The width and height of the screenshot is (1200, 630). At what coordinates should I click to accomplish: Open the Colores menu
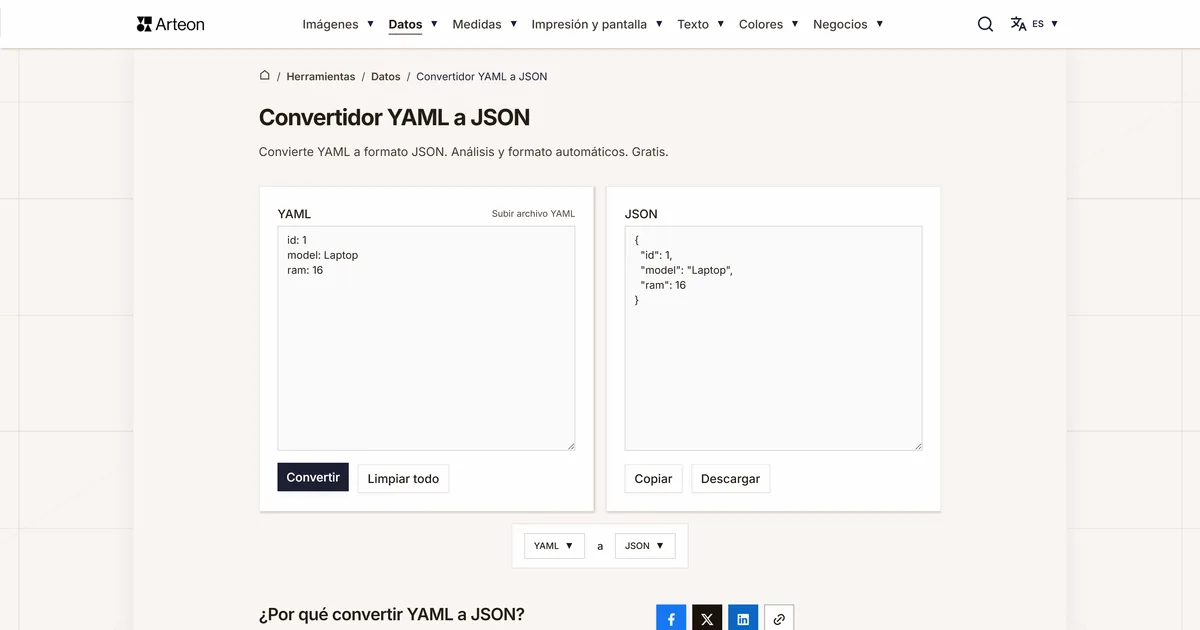tap(769, 24)
